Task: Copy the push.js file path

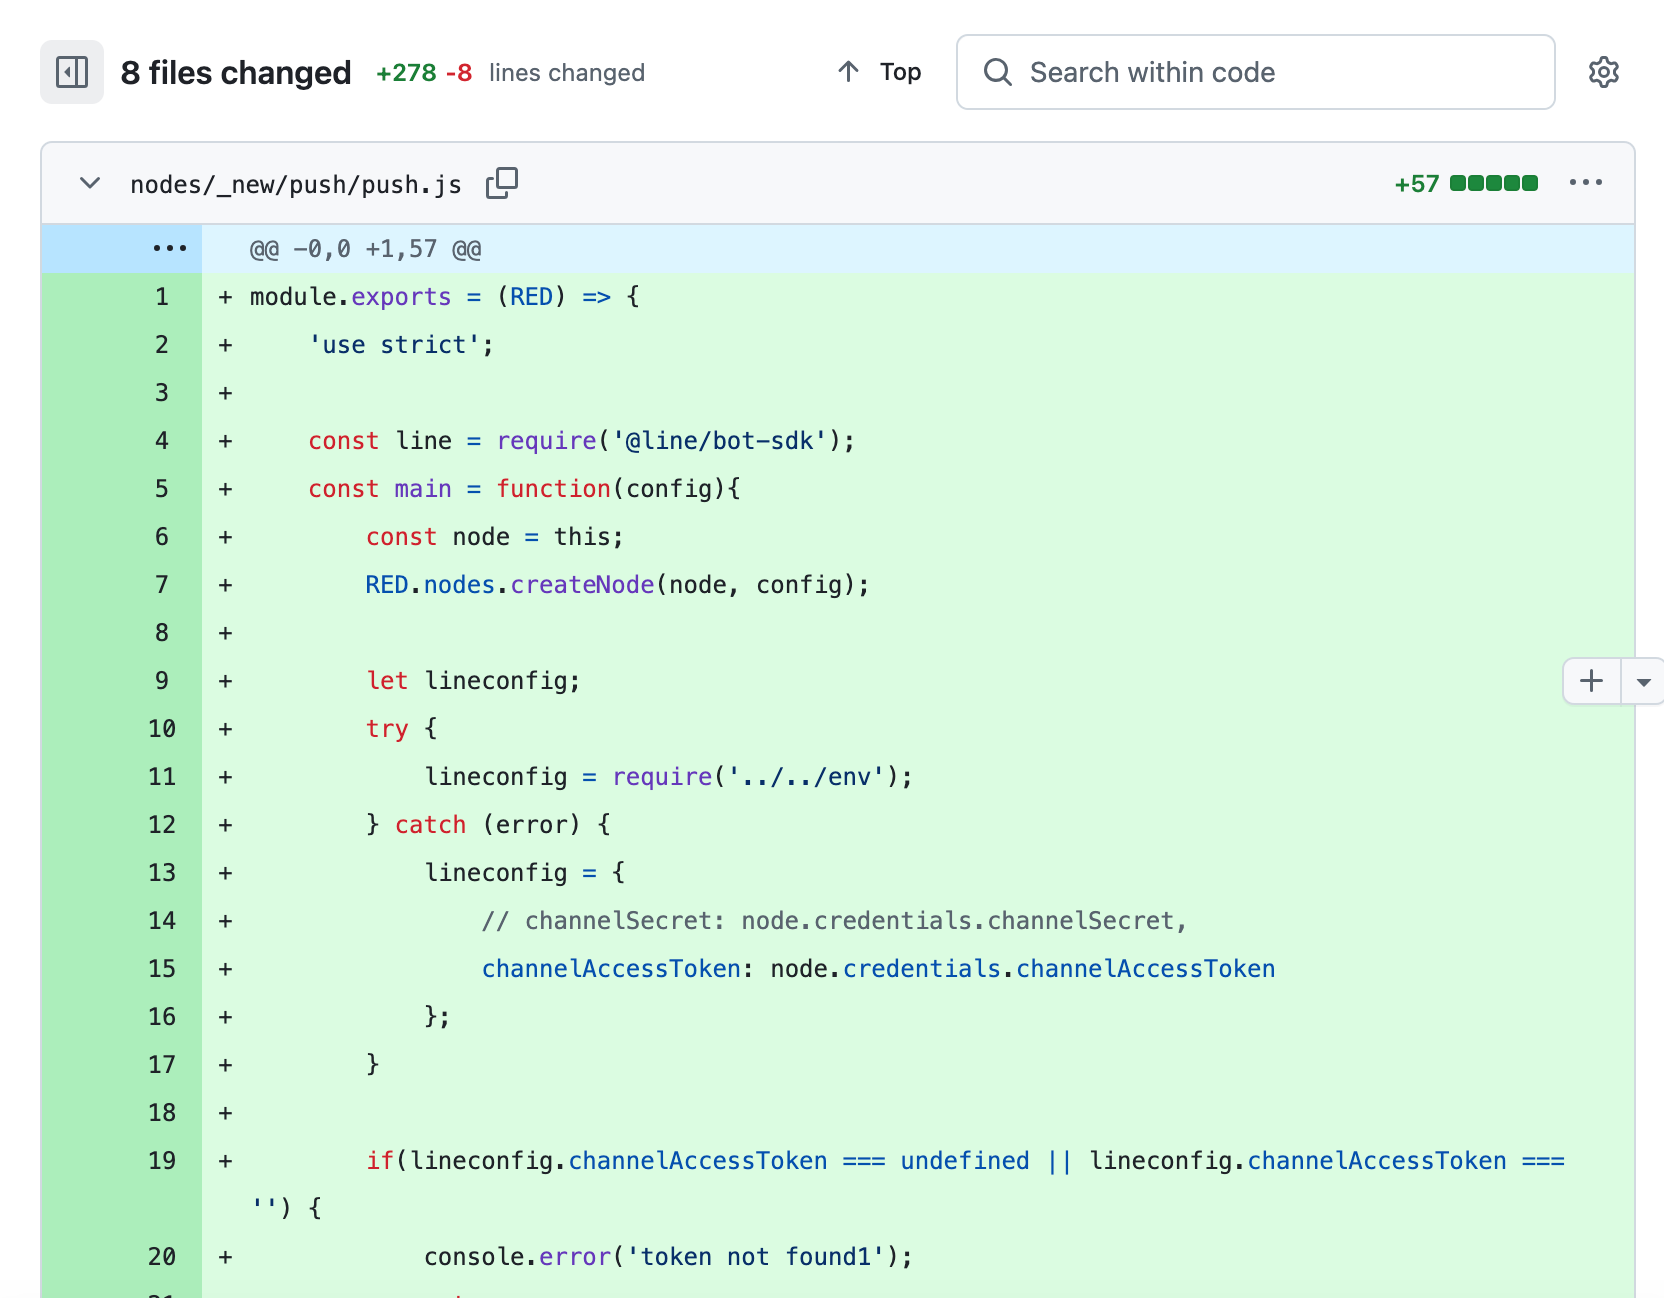Action: click(x=502, y=183)
